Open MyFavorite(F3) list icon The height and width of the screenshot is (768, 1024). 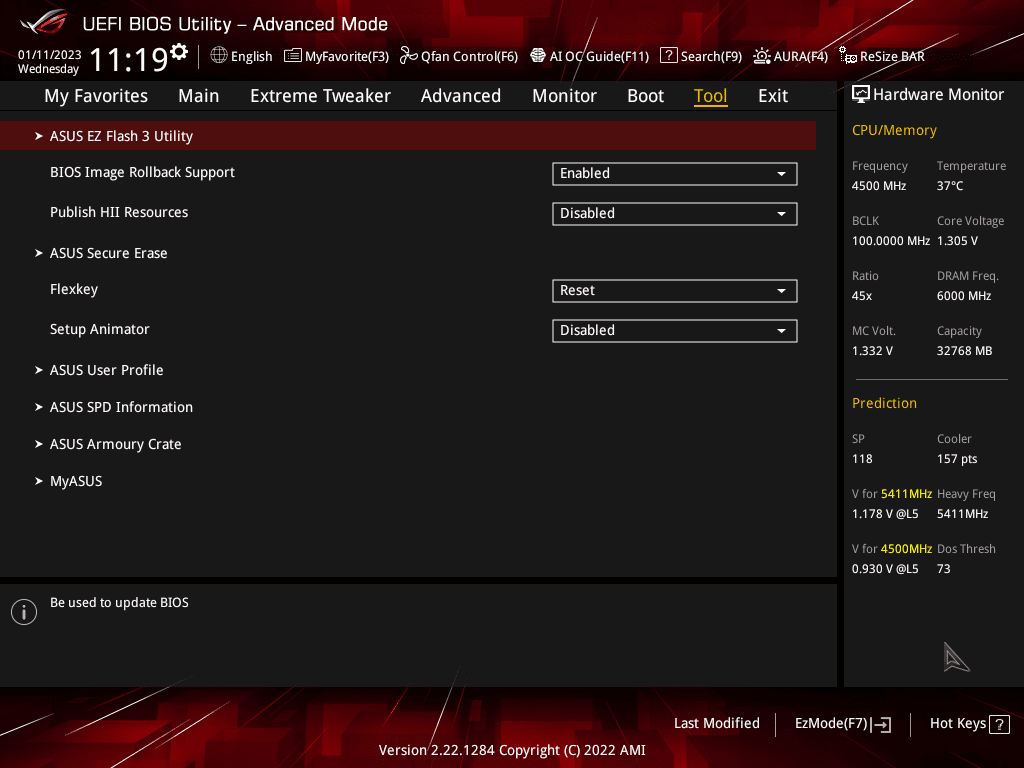293,56
